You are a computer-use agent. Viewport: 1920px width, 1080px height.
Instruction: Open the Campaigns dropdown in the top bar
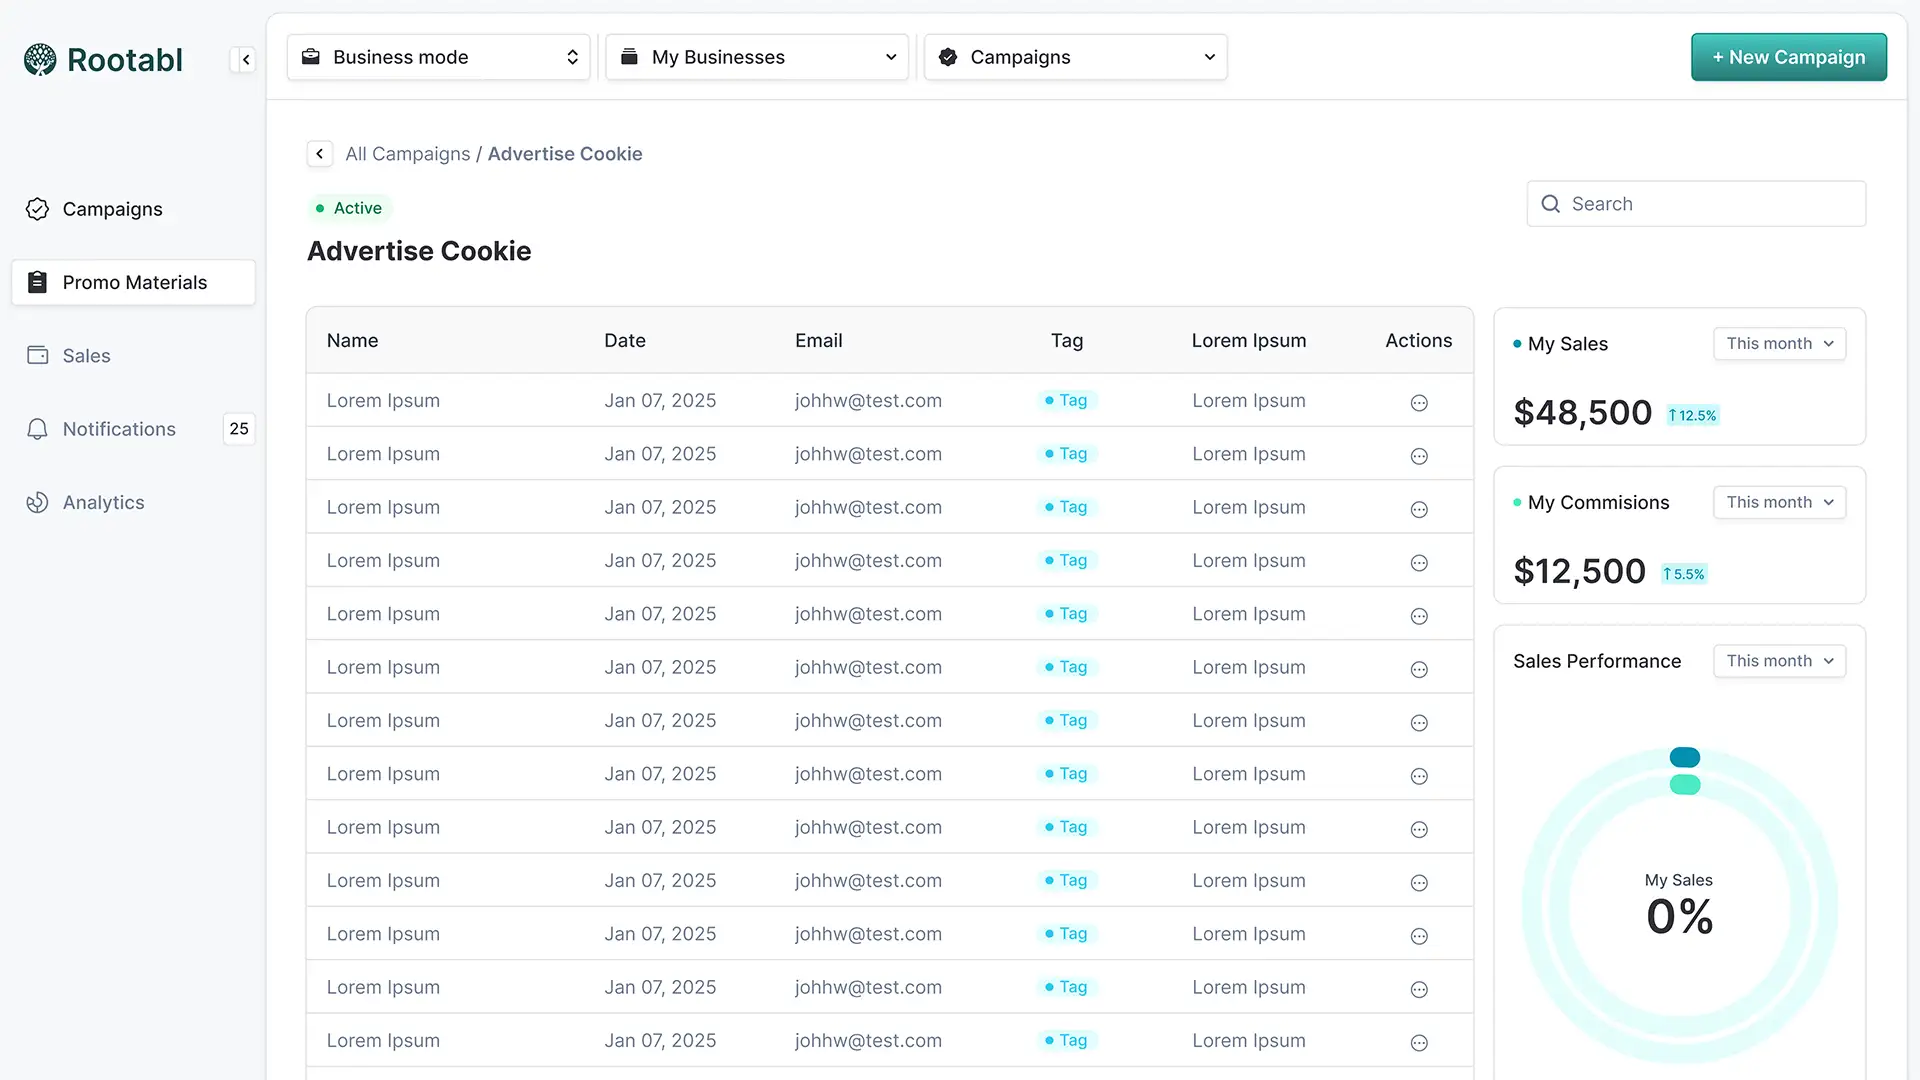click(1075, 57)
